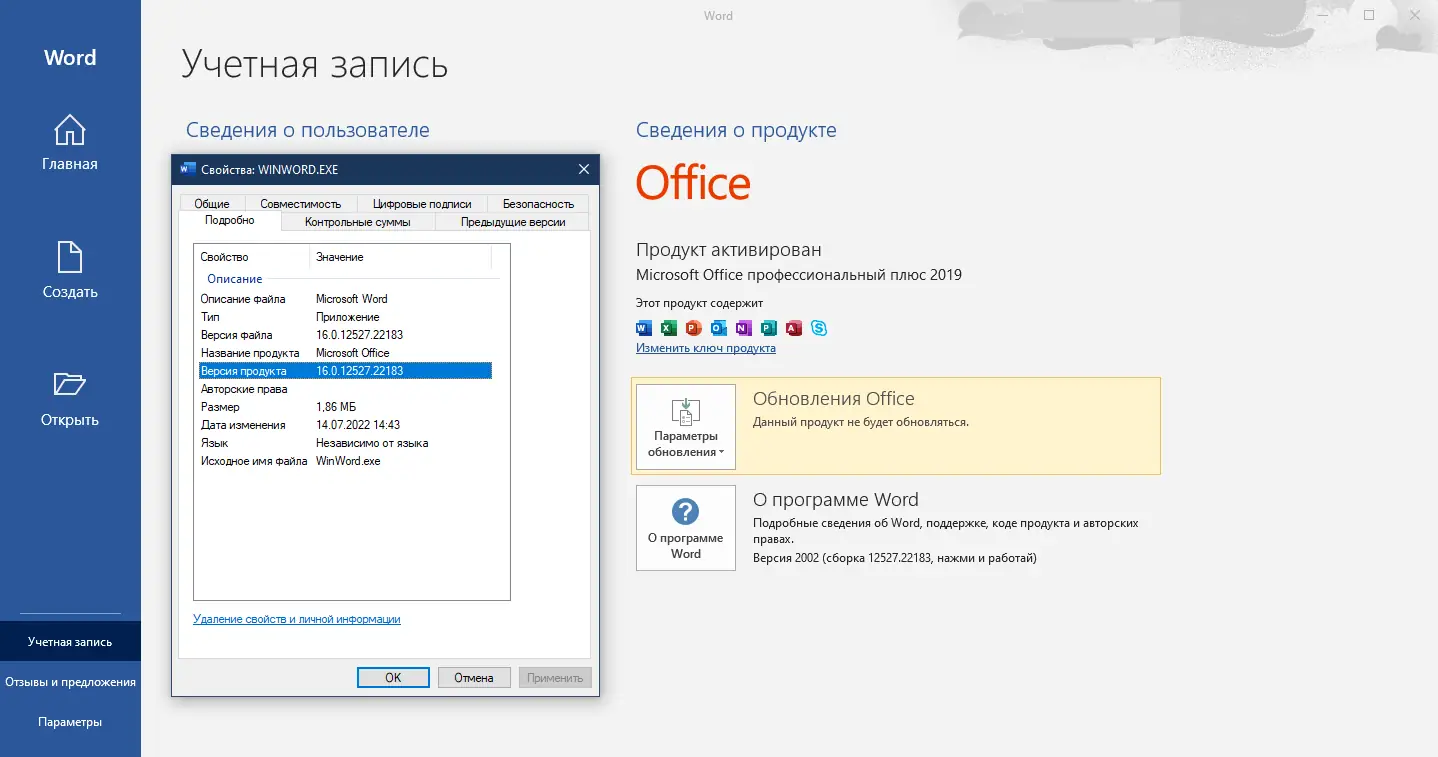Click the Сведения о пользователе heading

coord(308,130)
